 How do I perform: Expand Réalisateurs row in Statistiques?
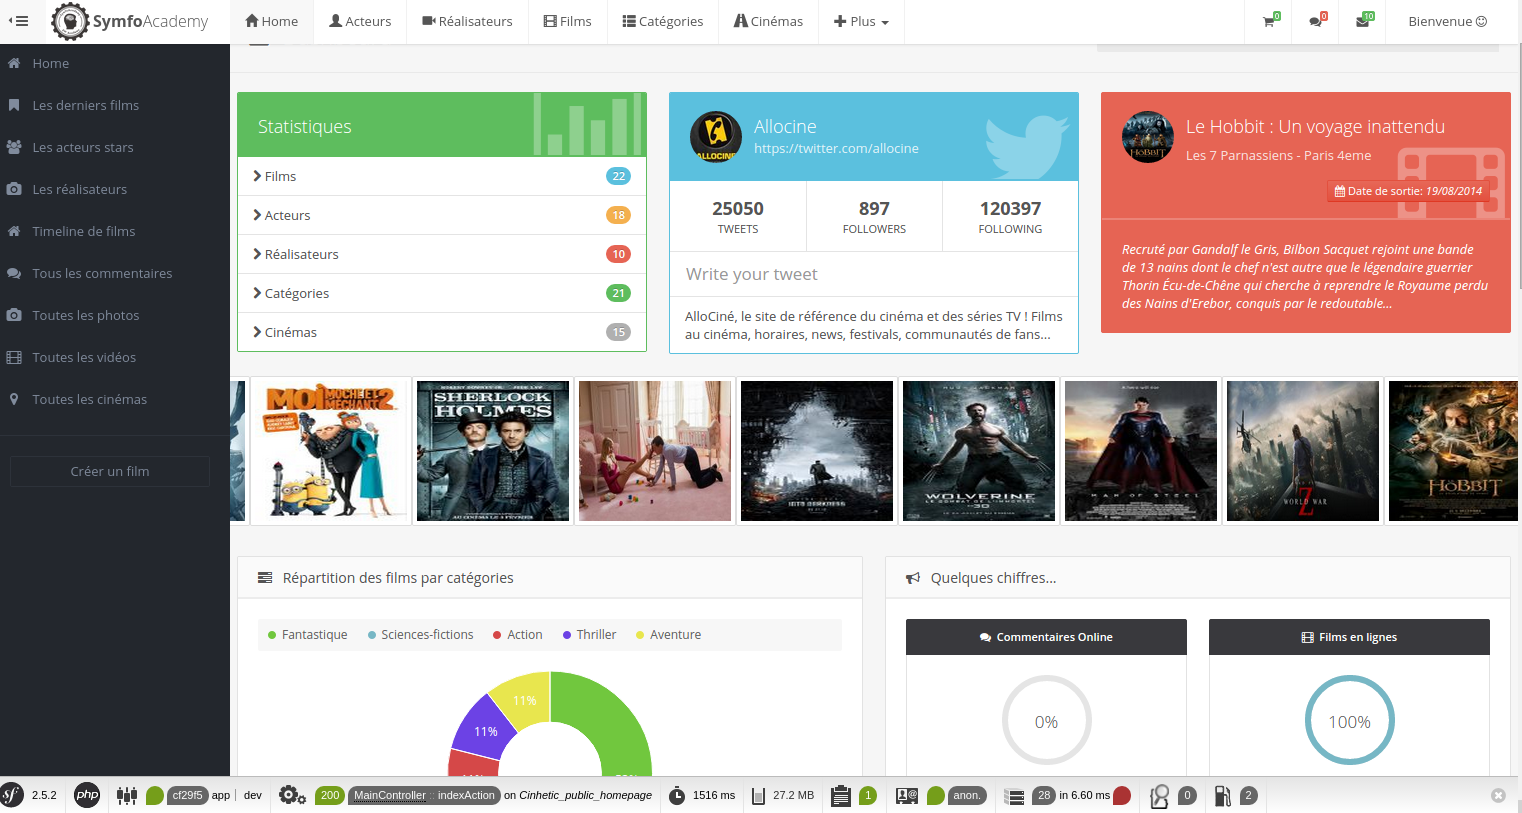click(x=442, y=254)
